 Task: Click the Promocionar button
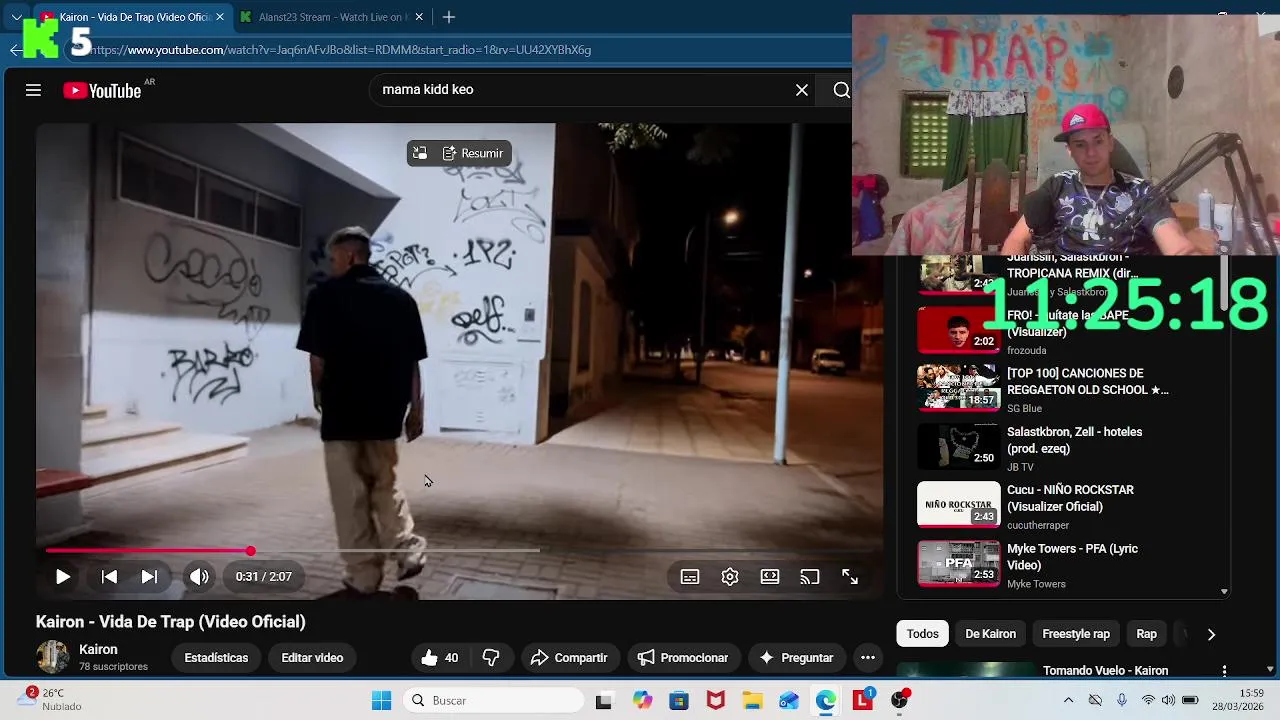683,658
